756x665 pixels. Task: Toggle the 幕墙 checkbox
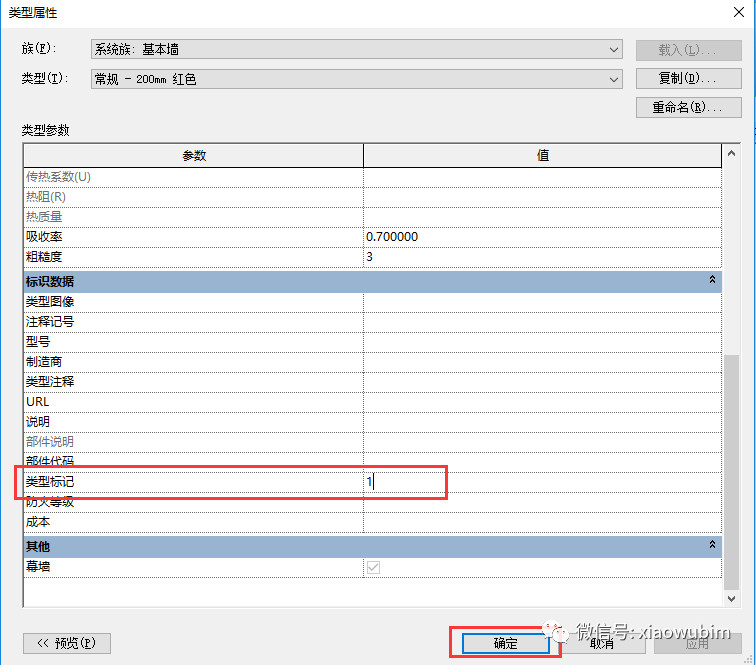click(x=373, y=567)
